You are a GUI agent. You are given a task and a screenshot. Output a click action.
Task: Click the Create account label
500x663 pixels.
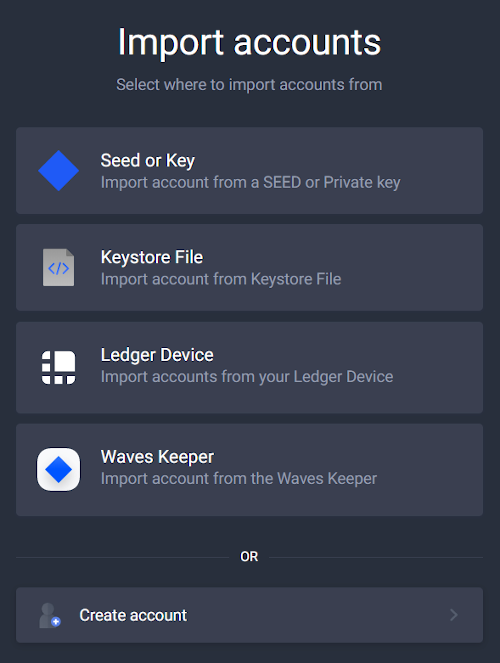pyautogui.click(x=133, y=615)
